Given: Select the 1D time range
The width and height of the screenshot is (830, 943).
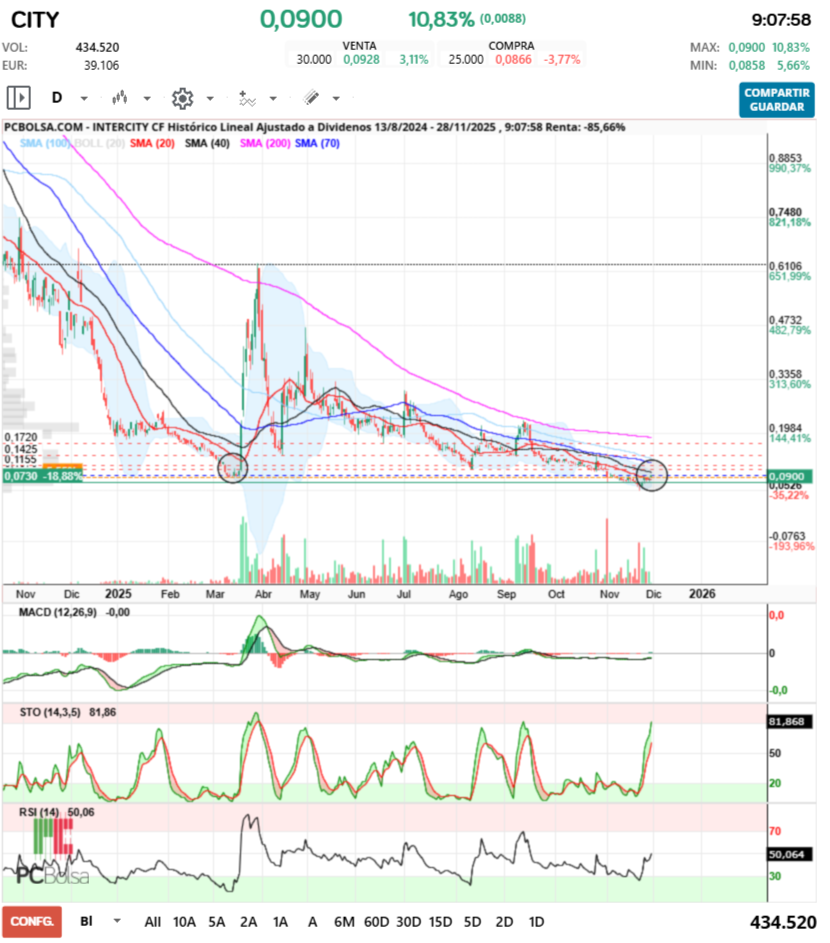Looking at the screenshot, I should coord(536,922).
